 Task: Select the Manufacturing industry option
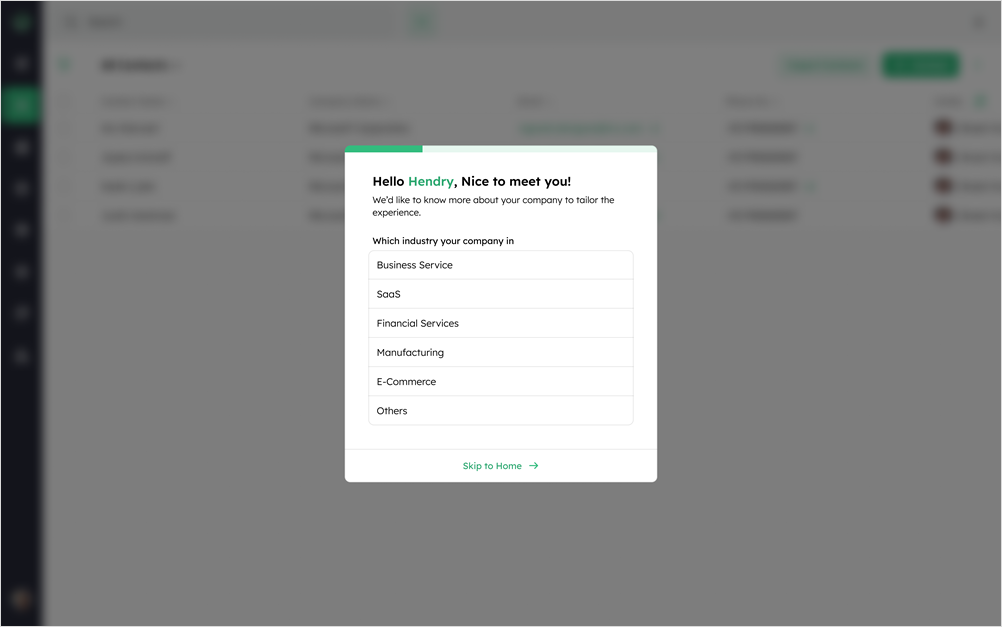pyautogui.click(x=500, y=352)
